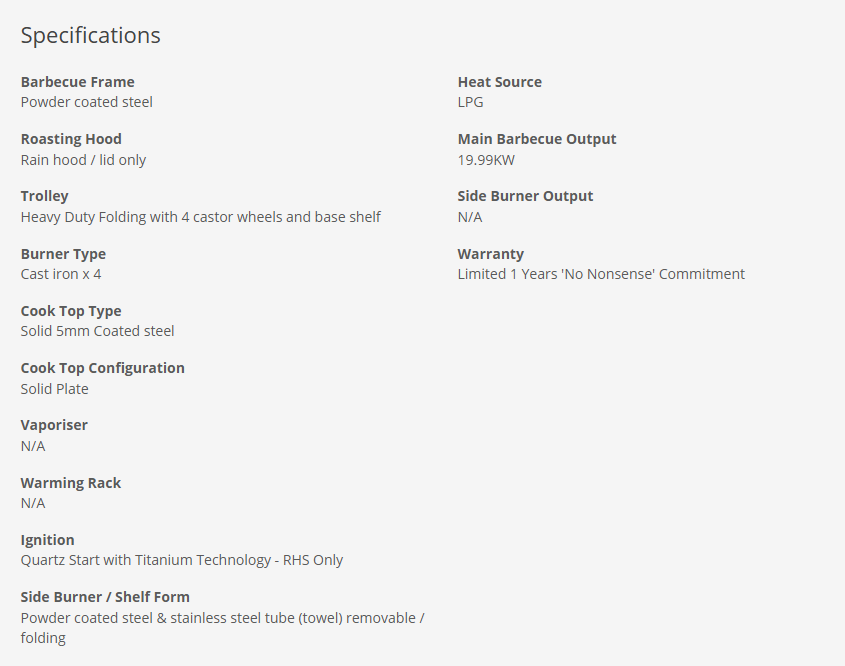Click the Side Burner Output label

(525, 196)
